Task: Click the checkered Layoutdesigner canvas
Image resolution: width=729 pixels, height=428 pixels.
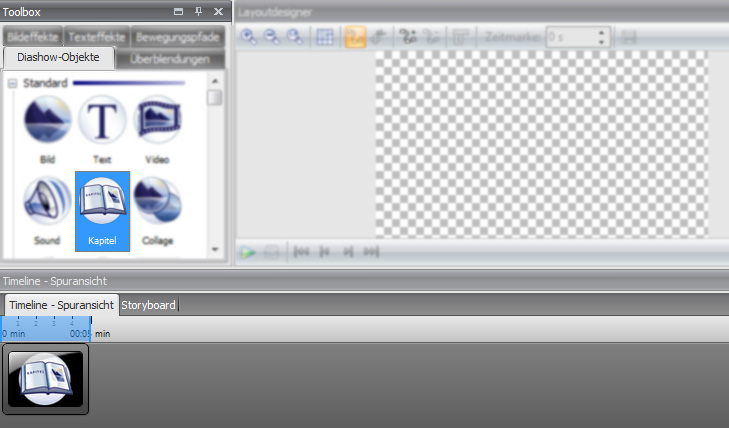Action: pos(541,144)
